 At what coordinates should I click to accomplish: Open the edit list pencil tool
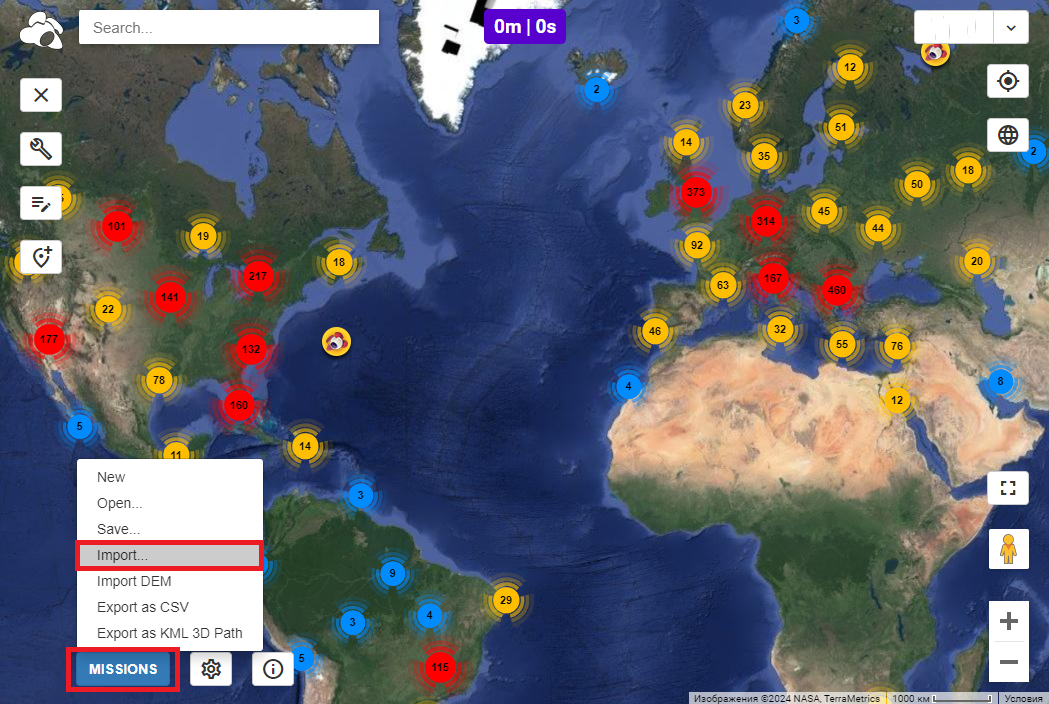pyautogui.click(x=41, y=203)
